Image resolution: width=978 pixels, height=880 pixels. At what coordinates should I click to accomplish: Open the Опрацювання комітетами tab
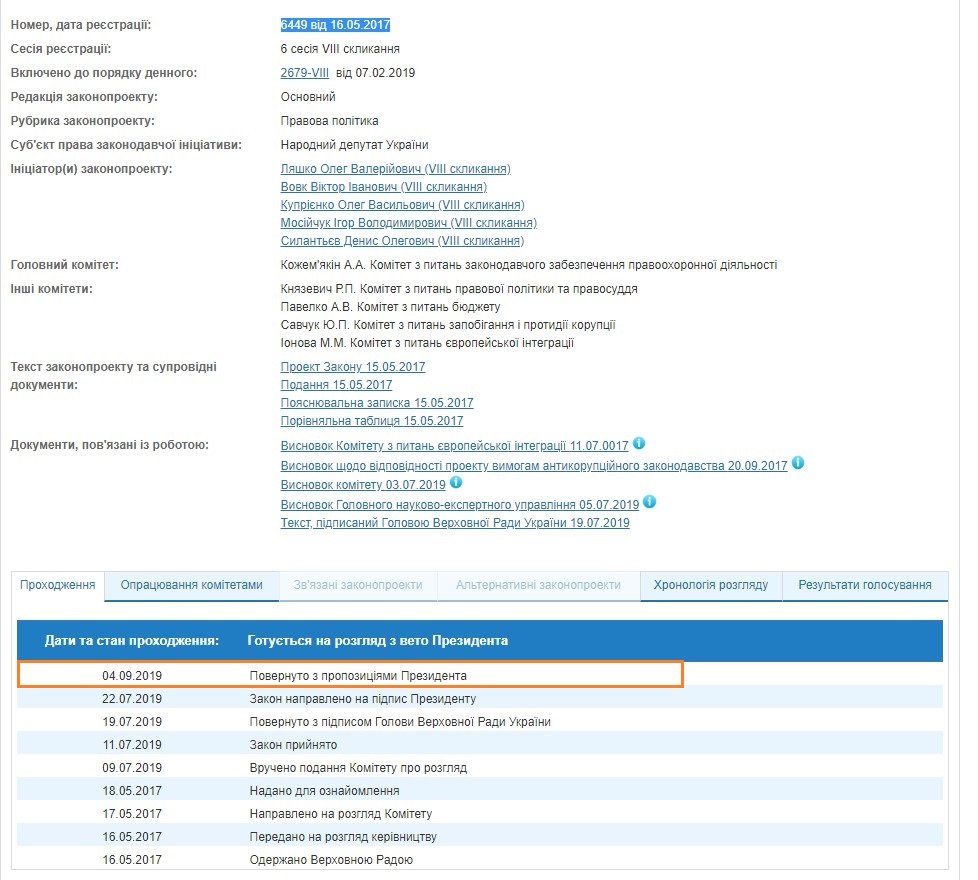(x=192, y=585)
